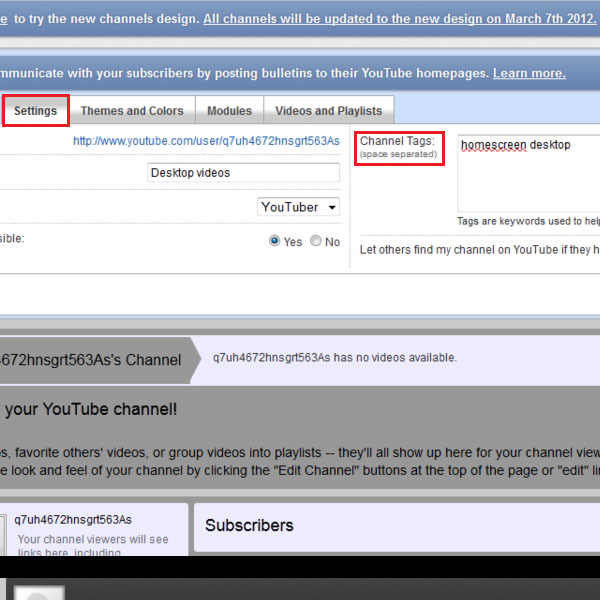
Task: Open the Learn more link
Action: click(529, 73)
